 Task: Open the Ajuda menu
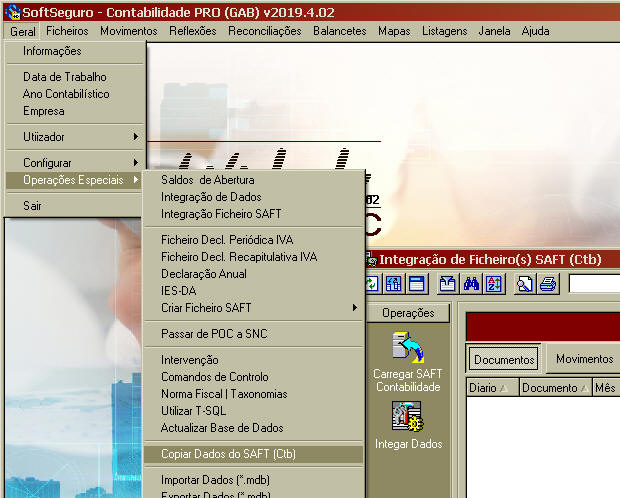[535, 31]
